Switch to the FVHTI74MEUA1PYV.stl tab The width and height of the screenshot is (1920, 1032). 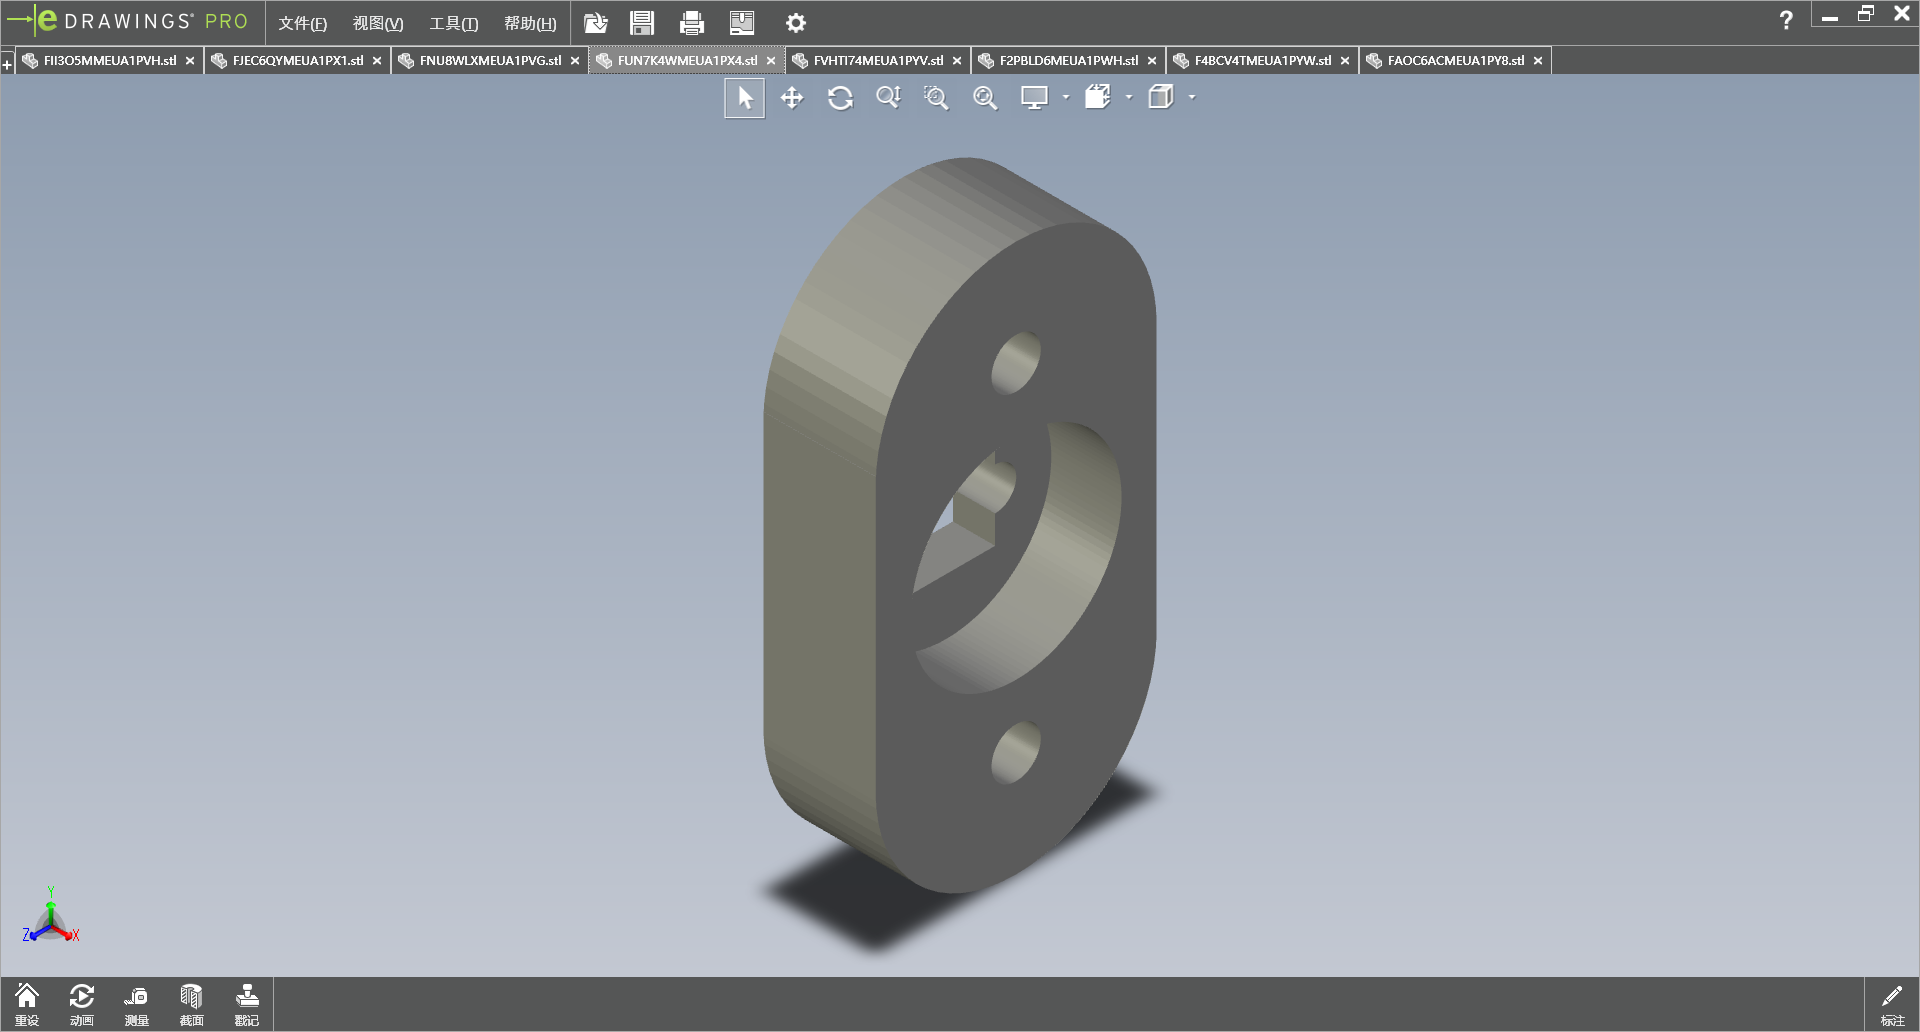877,61
